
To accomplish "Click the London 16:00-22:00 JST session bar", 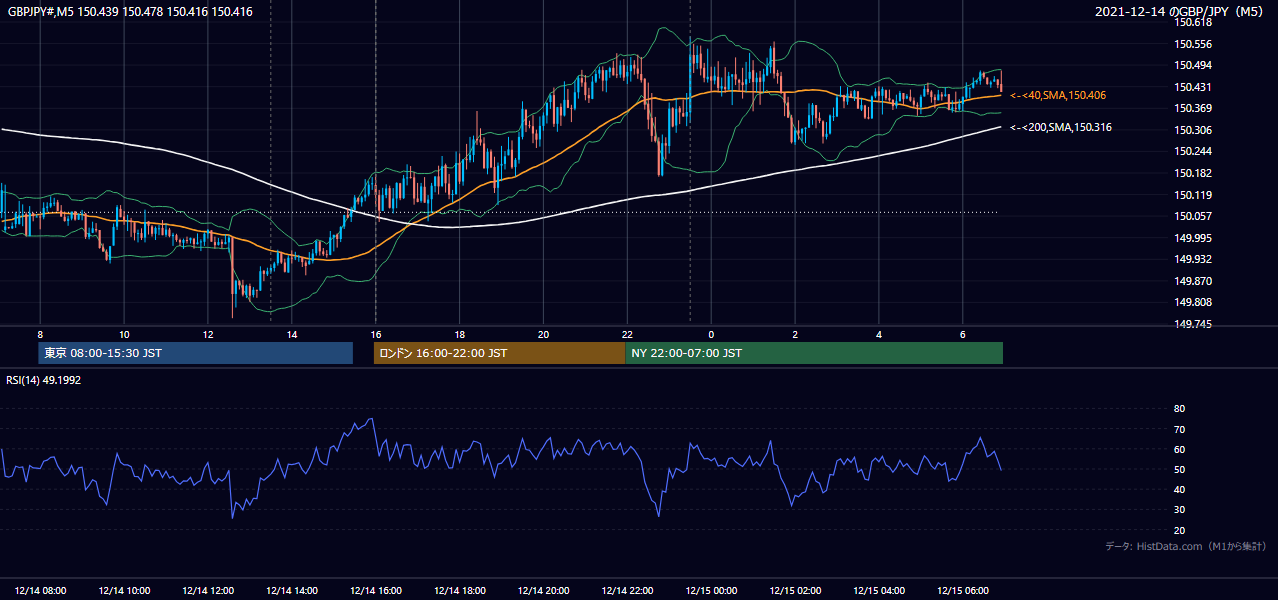I will coord(500,353).
